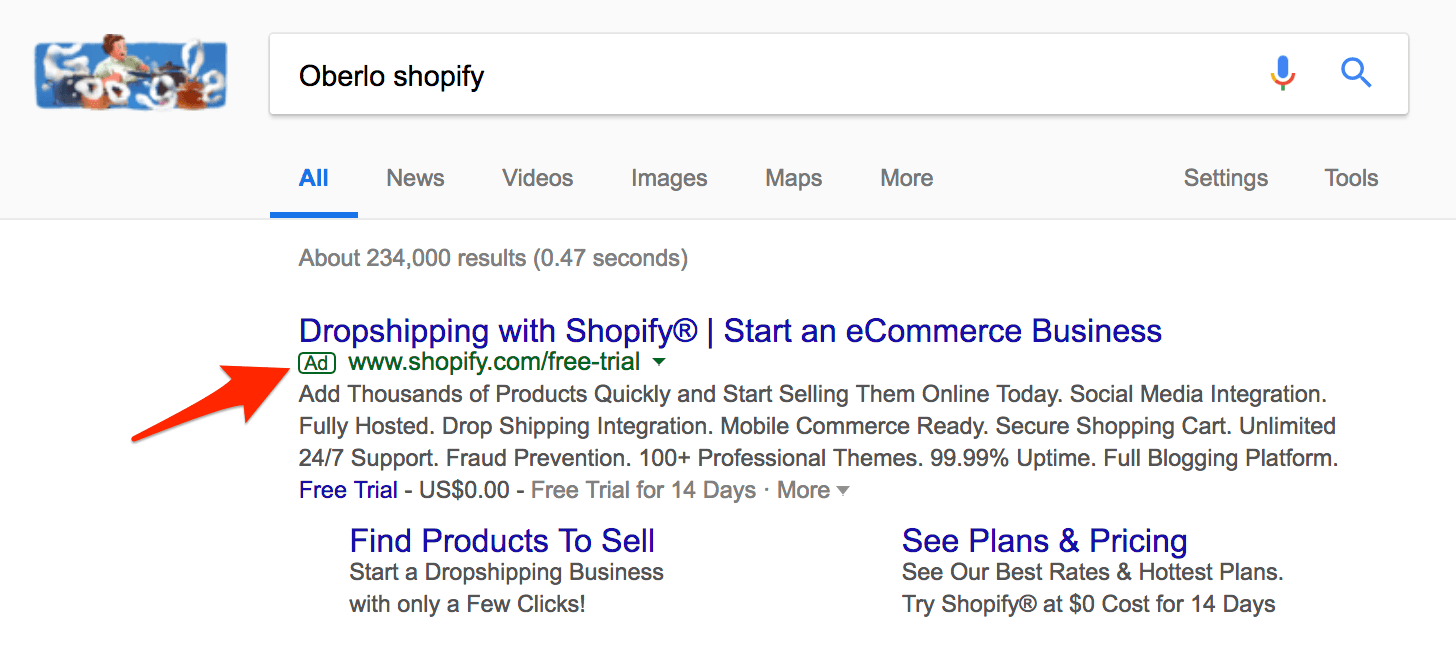Open search Settings
Viewport: 1456px width, 662px height.
pos(1225,178)
